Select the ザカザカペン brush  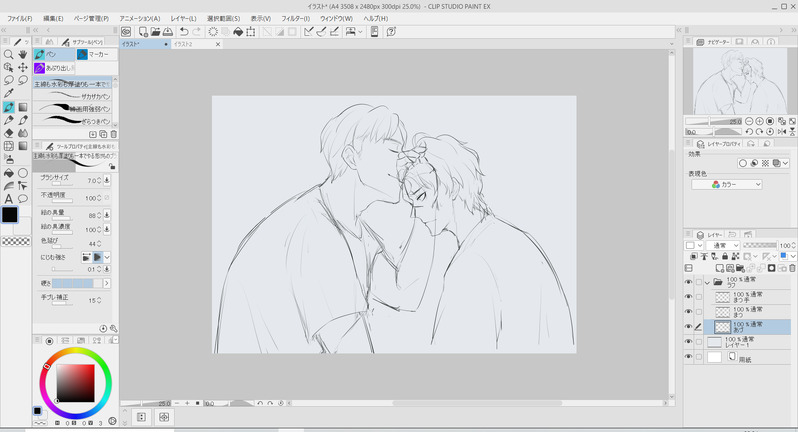[x=73, y=96]
